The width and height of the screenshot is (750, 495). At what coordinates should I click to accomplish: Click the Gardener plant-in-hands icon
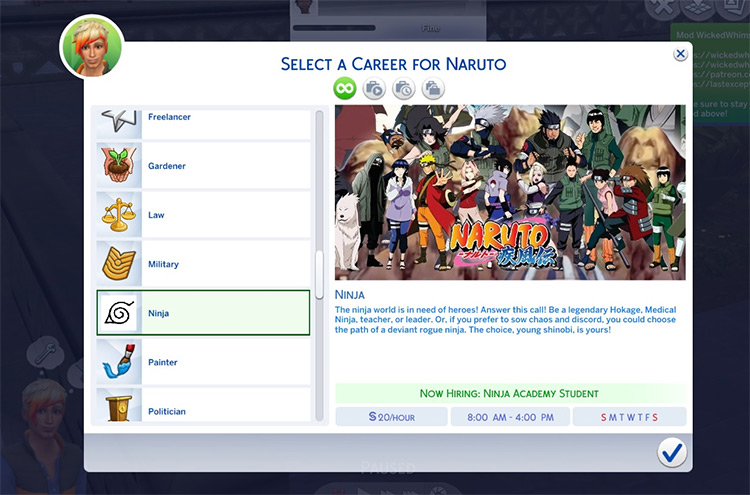coord(119,165)
